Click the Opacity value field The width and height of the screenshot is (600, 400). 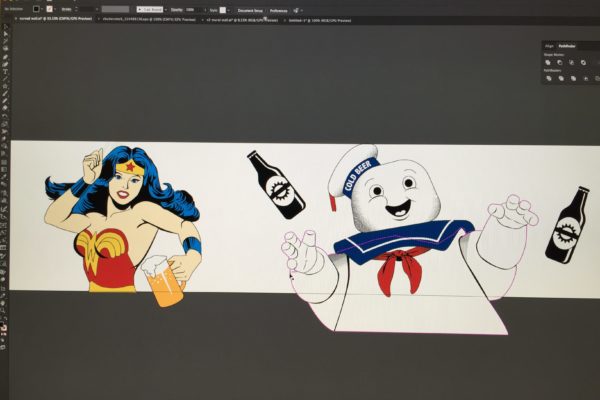click(x=191, y=10)
